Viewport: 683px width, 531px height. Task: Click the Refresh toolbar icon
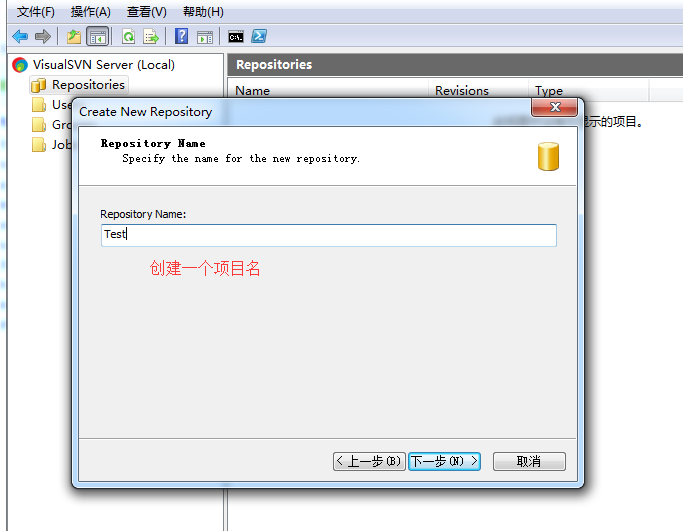(128, 37)
